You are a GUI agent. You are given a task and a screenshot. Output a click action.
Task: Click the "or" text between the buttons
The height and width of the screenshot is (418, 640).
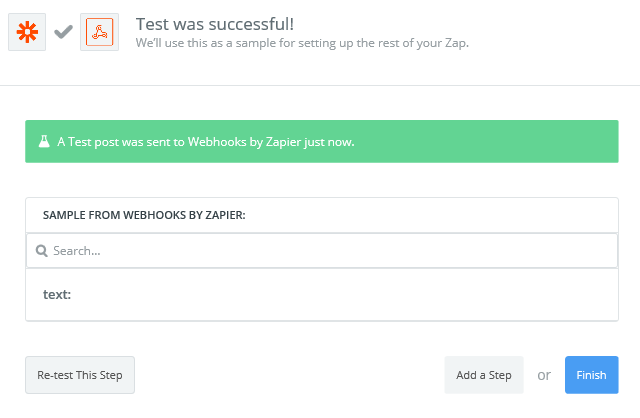pyautogui.click(x=544, y=375)
